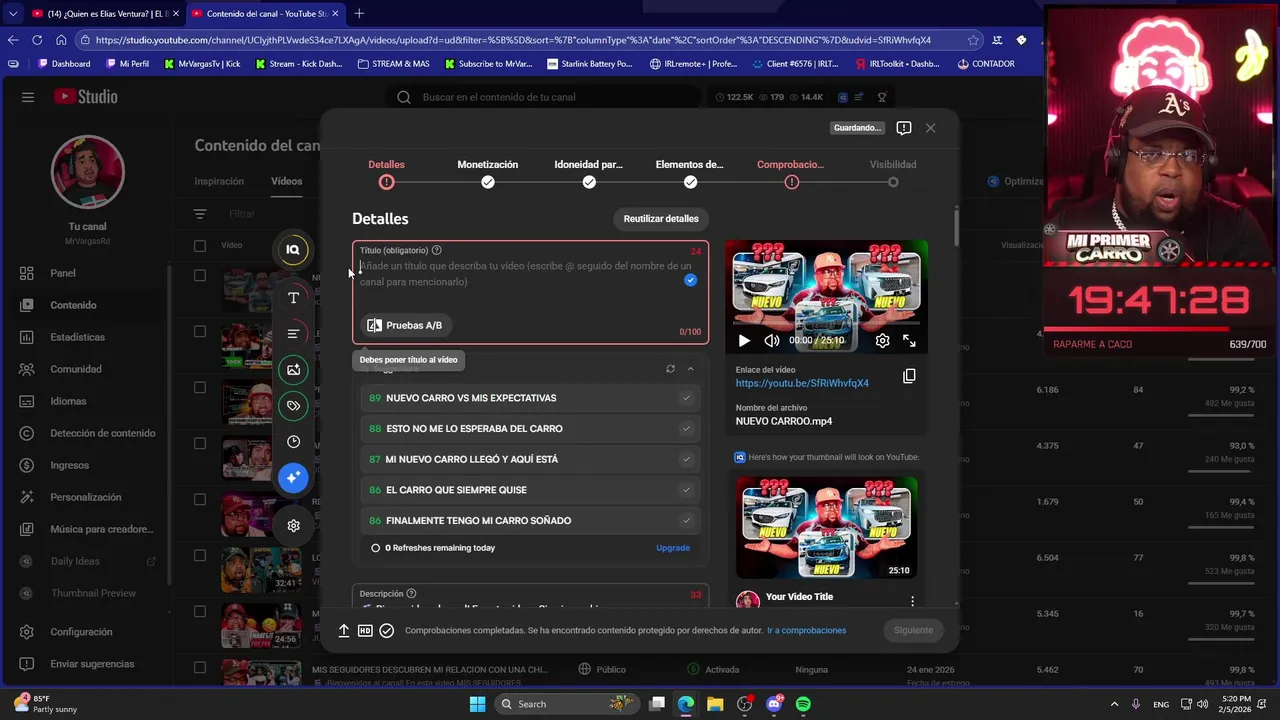Image resolution: width=1280 pixels, height=720 pixels.
Task: Open the vidIQ thumbnail image tool
Action: 293,370
